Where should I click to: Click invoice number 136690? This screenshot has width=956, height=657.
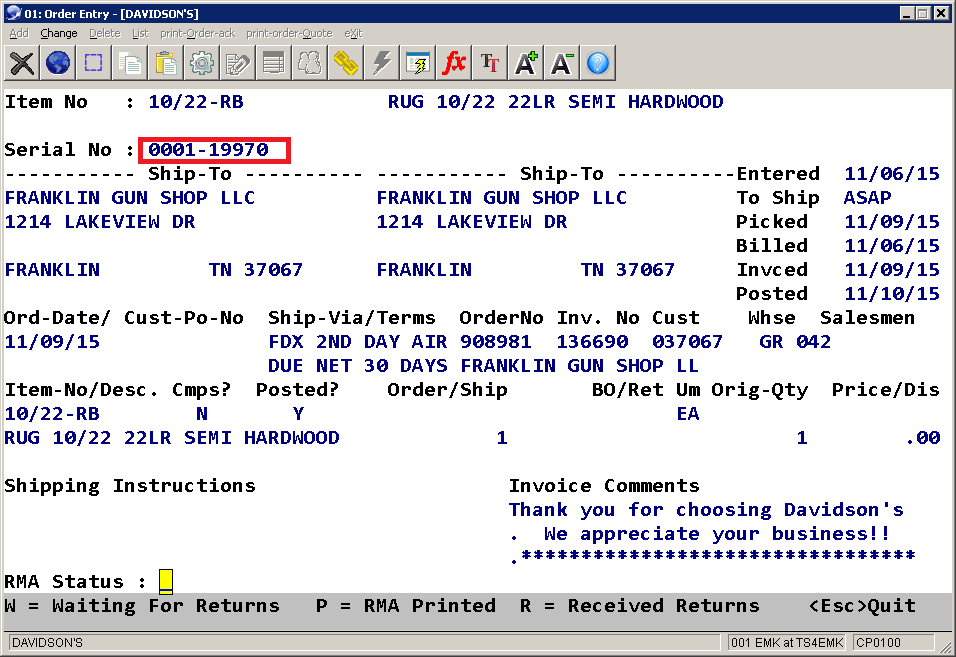pos(592,342)
